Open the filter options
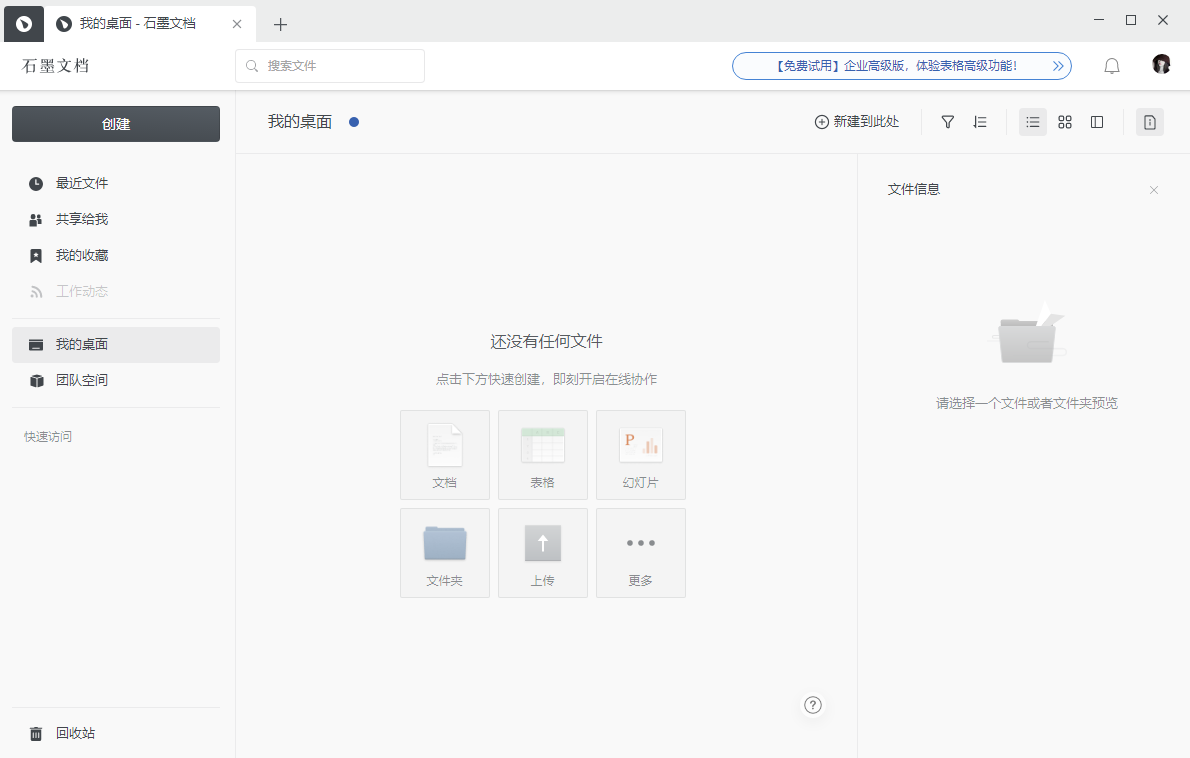Image resolution: width=1190 pixels, height=758 pixels. pyautogui.click(x=947, y=121)
